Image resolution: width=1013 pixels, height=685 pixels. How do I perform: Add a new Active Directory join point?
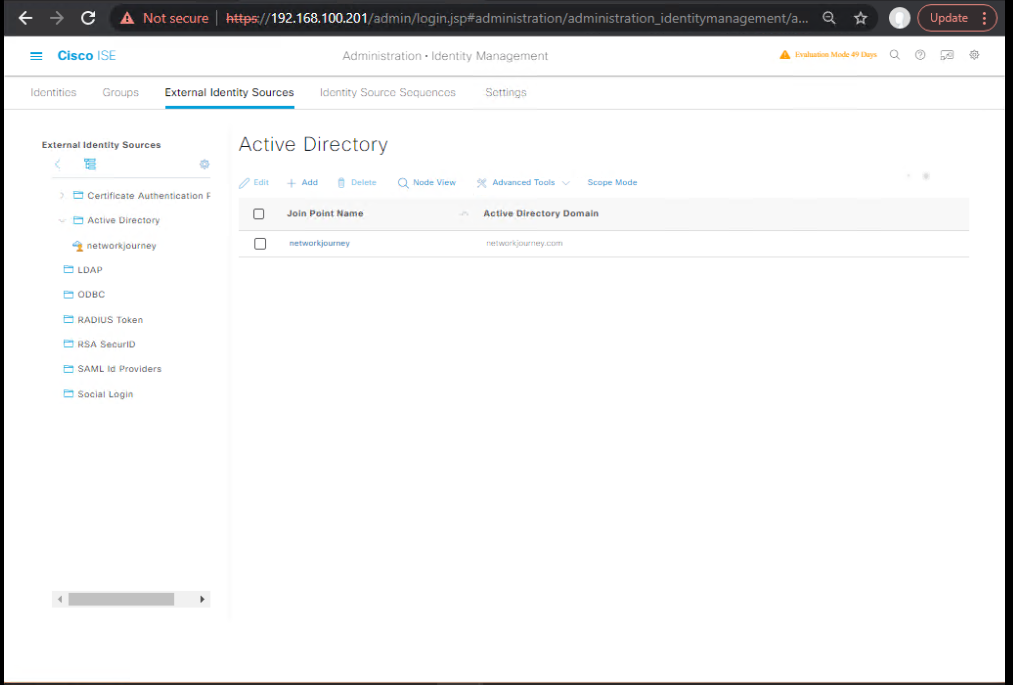pos(302,183)
